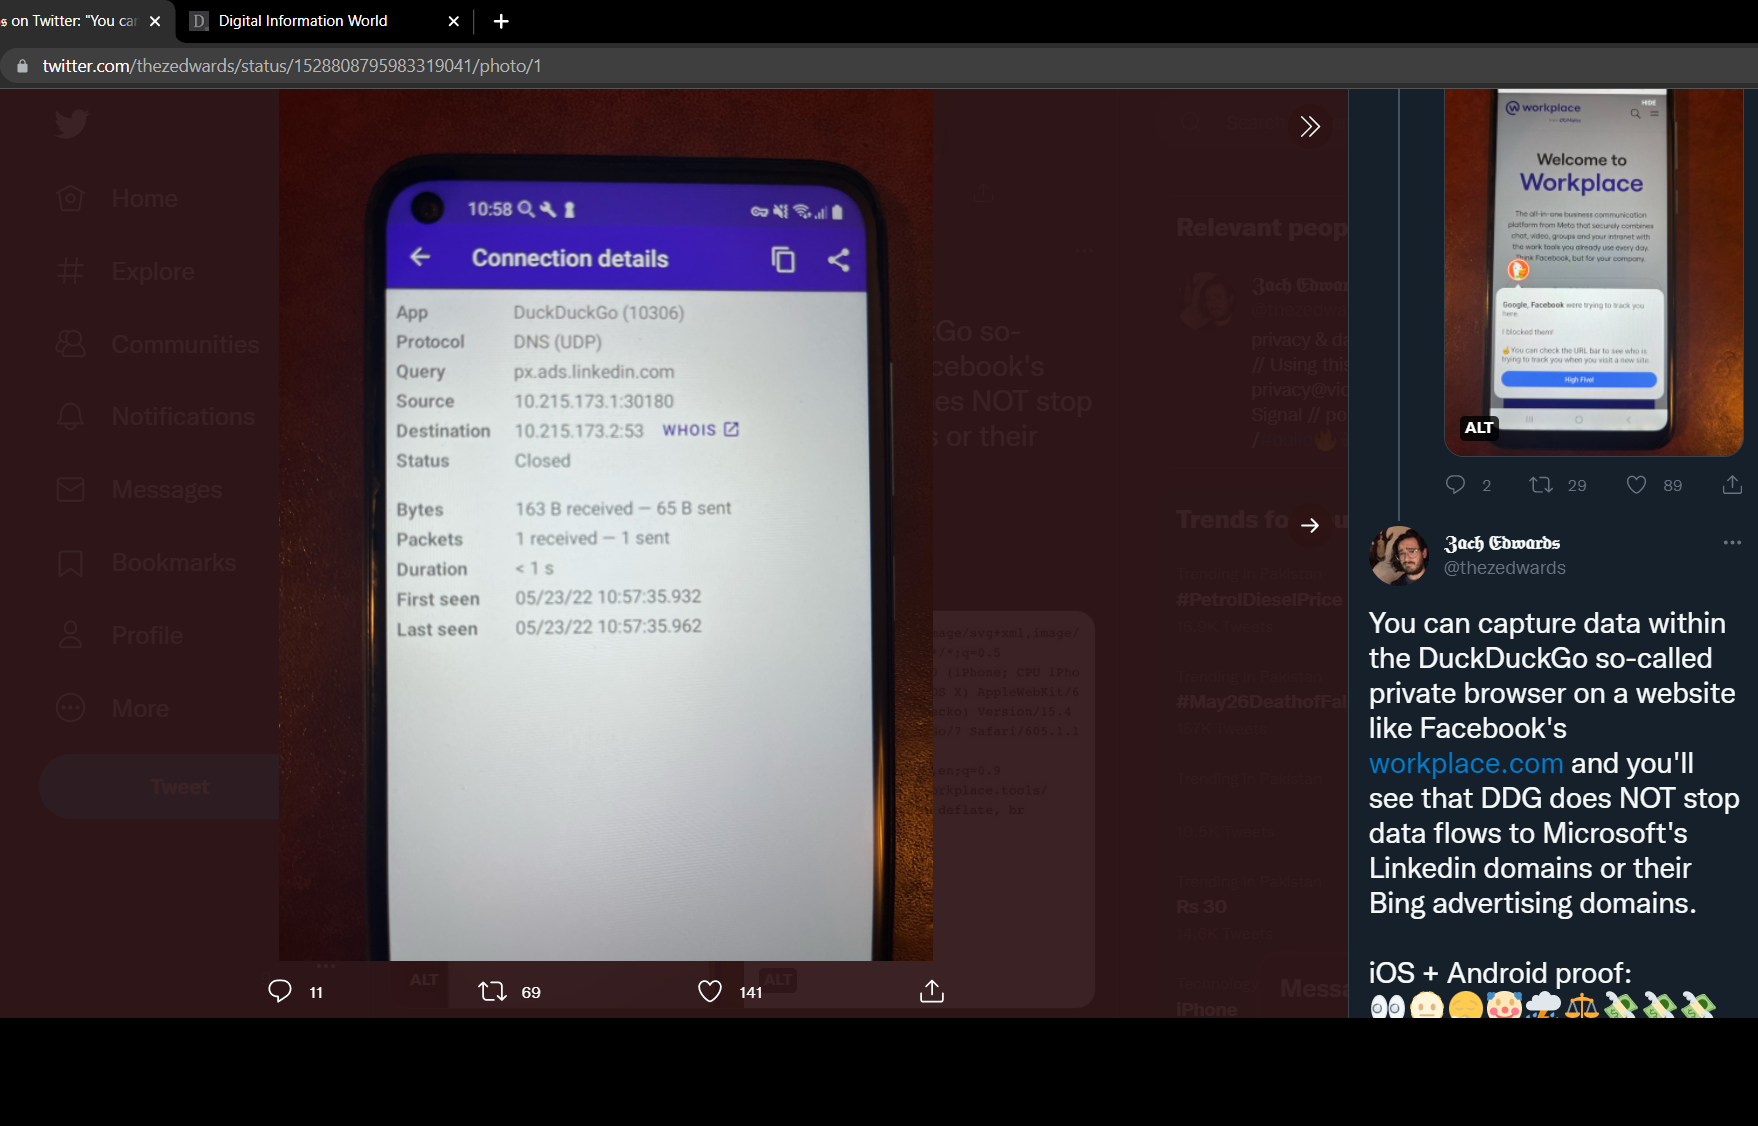Retweet the photo tweet (69 retweets)
The height and width of the screenshot is (1126, 1758).
(x=509, y=991)
